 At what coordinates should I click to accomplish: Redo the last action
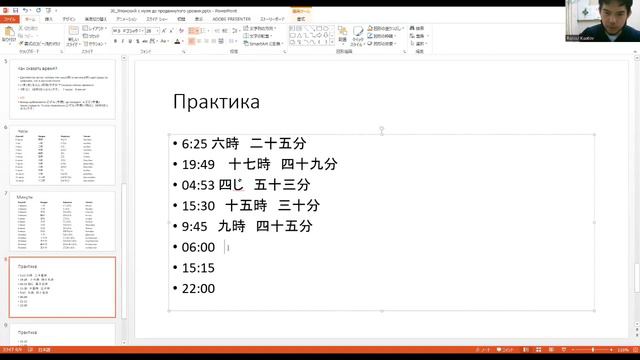(x=38, y=11)
